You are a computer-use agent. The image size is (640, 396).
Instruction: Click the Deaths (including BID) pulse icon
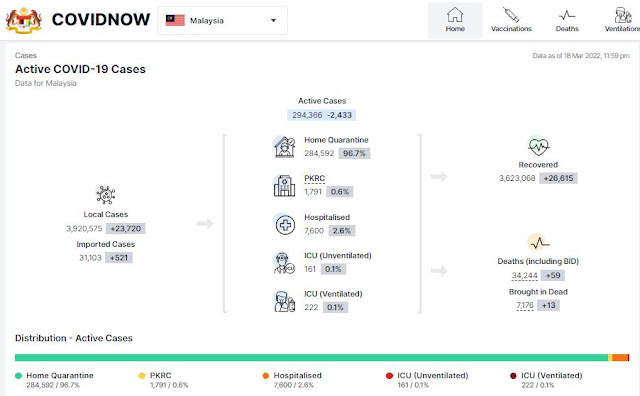pos(538,242)
